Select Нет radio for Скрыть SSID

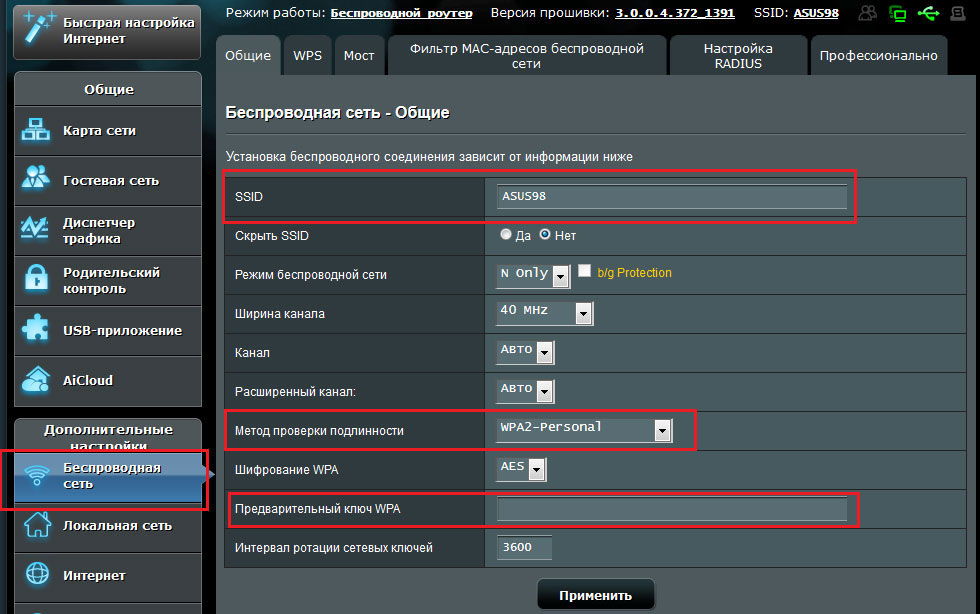pyautogui.click(x=545, y=235)
